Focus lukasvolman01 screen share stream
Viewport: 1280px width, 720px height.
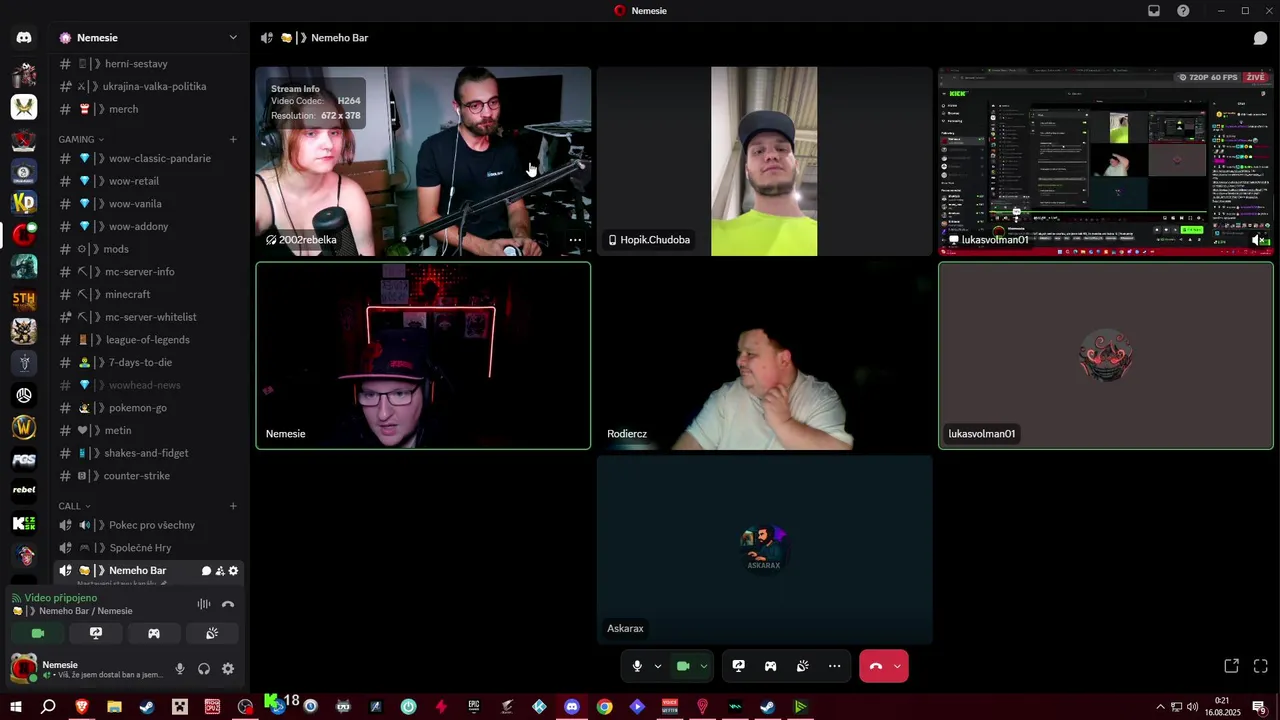pos(1106,162)
